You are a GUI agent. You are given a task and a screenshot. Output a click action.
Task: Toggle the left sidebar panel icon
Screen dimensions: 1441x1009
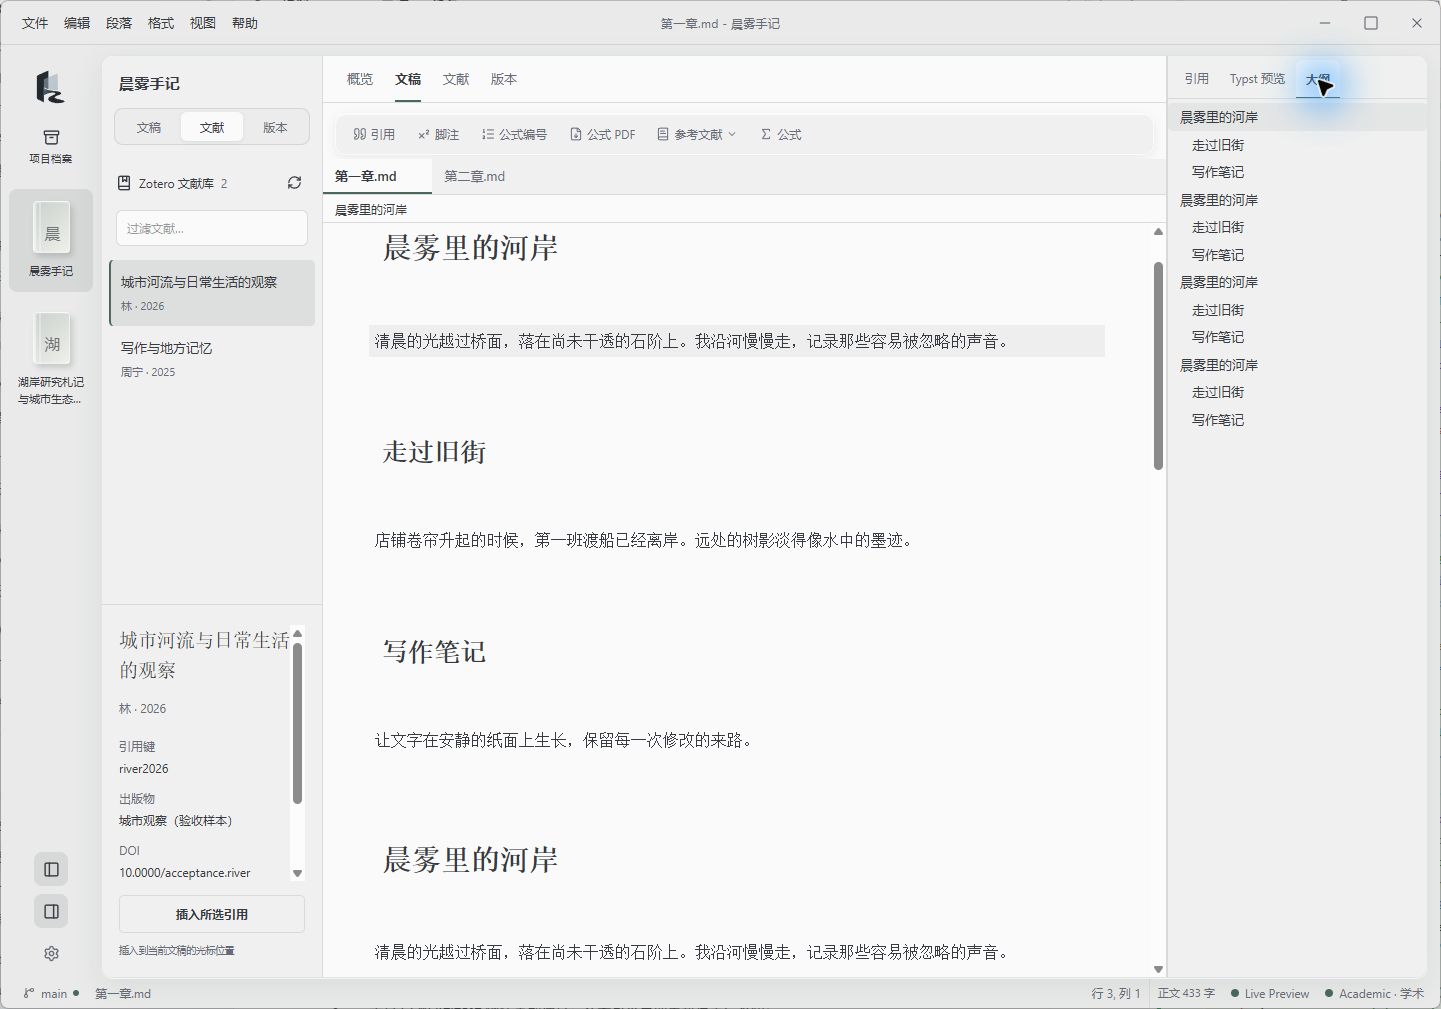click(51, 869)
